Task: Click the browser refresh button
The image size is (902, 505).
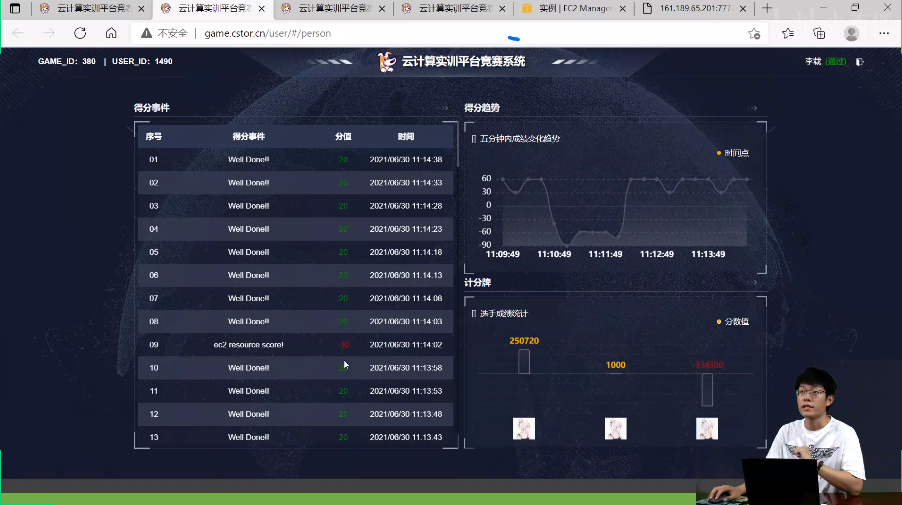Action: click(x=80, y=33)
